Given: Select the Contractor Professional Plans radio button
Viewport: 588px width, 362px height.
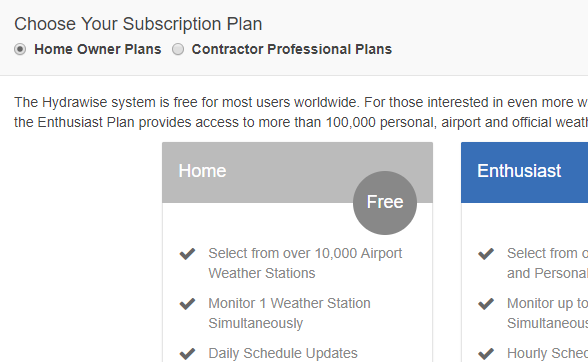Looking at the screenshot, I should click(178, 49).
